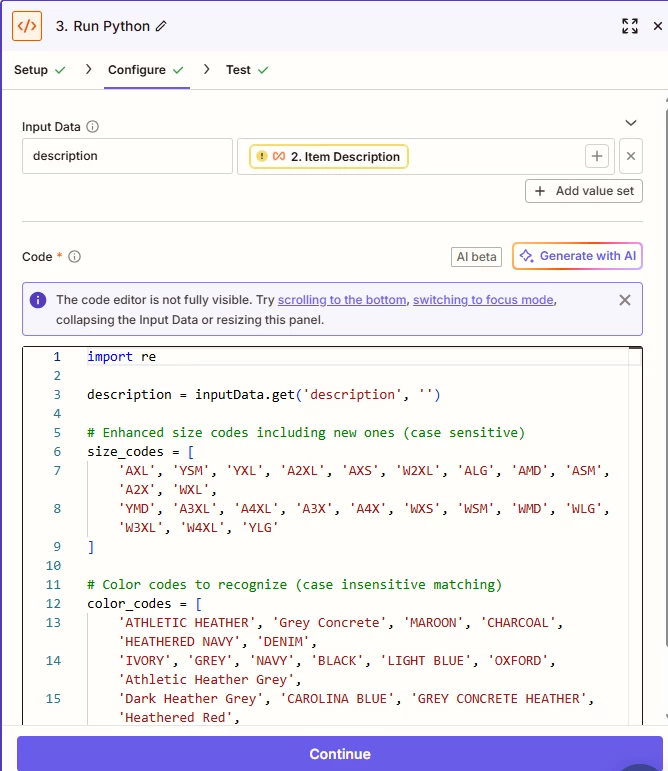Image resolution: width=668 pixels, height=771 pixels.
Task: Follow the switching to focus mode link
Action: (x=483, y=300)
